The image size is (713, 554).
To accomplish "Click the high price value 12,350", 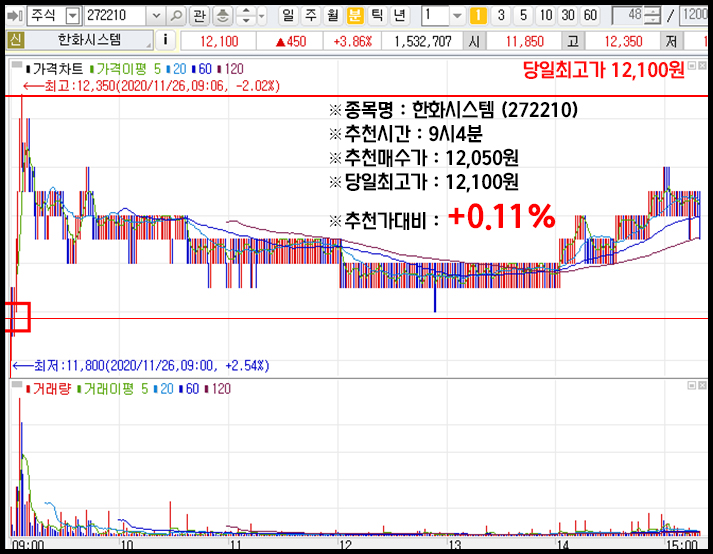I will tap(623, 42).
